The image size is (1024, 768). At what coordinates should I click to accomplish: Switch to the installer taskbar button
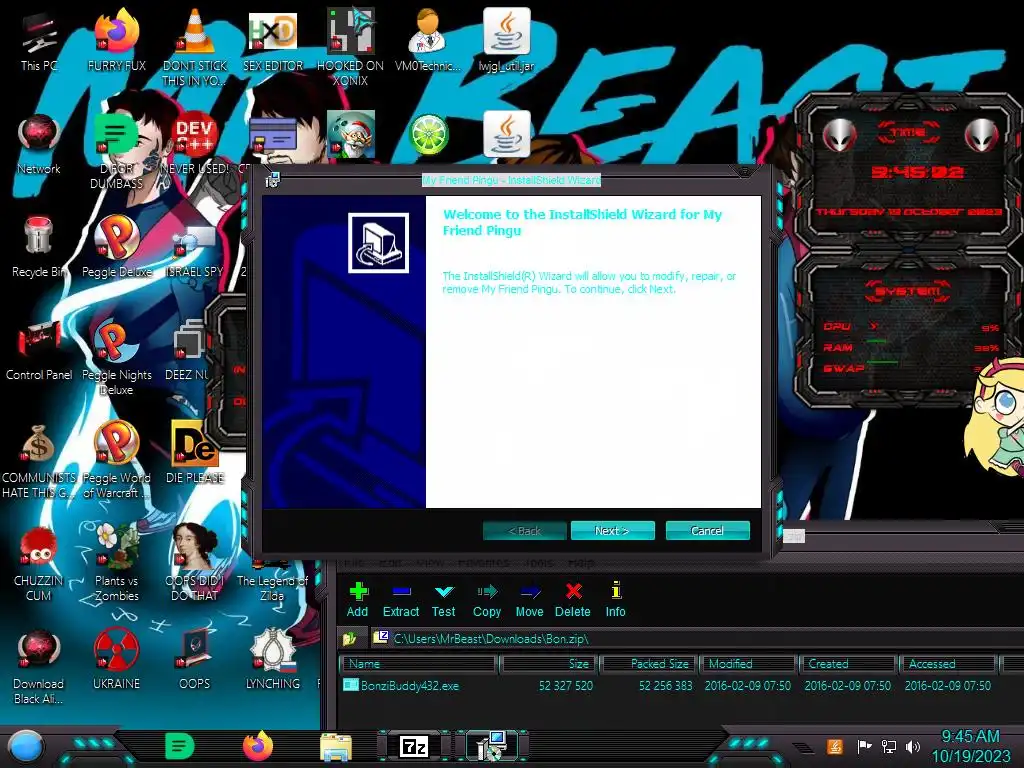pyautogui.click(x=492, y=746)
